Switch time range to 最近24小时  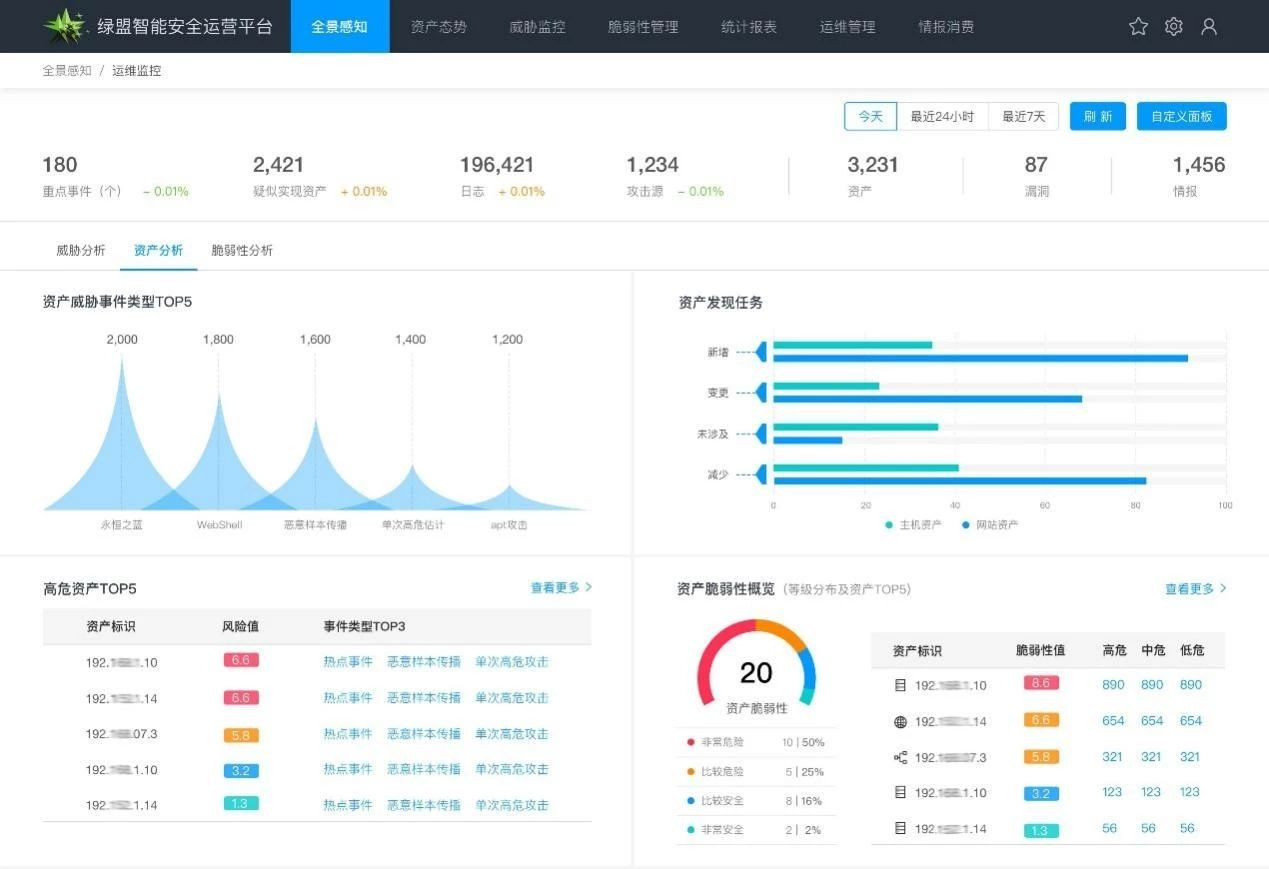(942, 116)
